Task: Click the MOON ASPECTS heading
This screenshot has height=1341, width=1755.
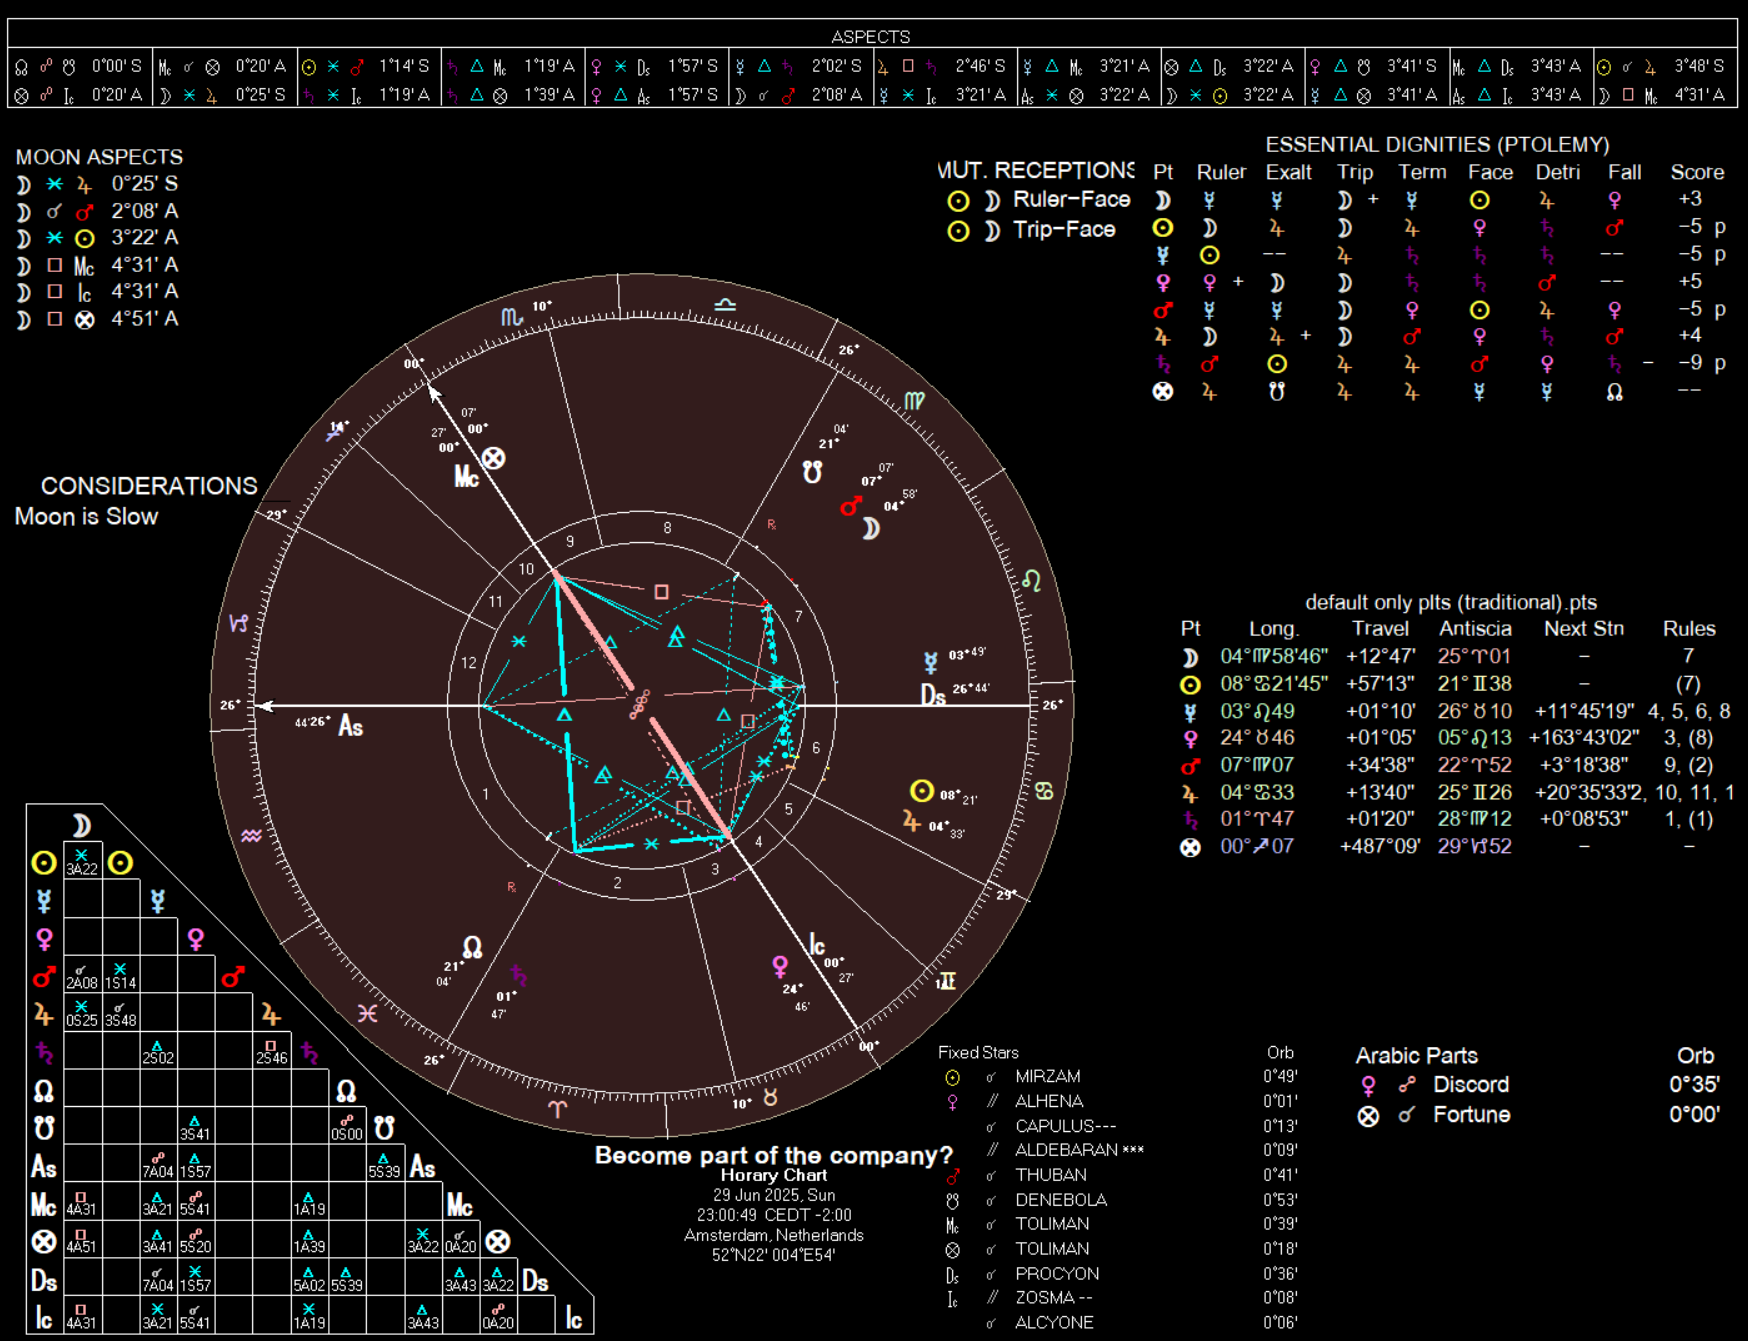Action: click(99, 157)
